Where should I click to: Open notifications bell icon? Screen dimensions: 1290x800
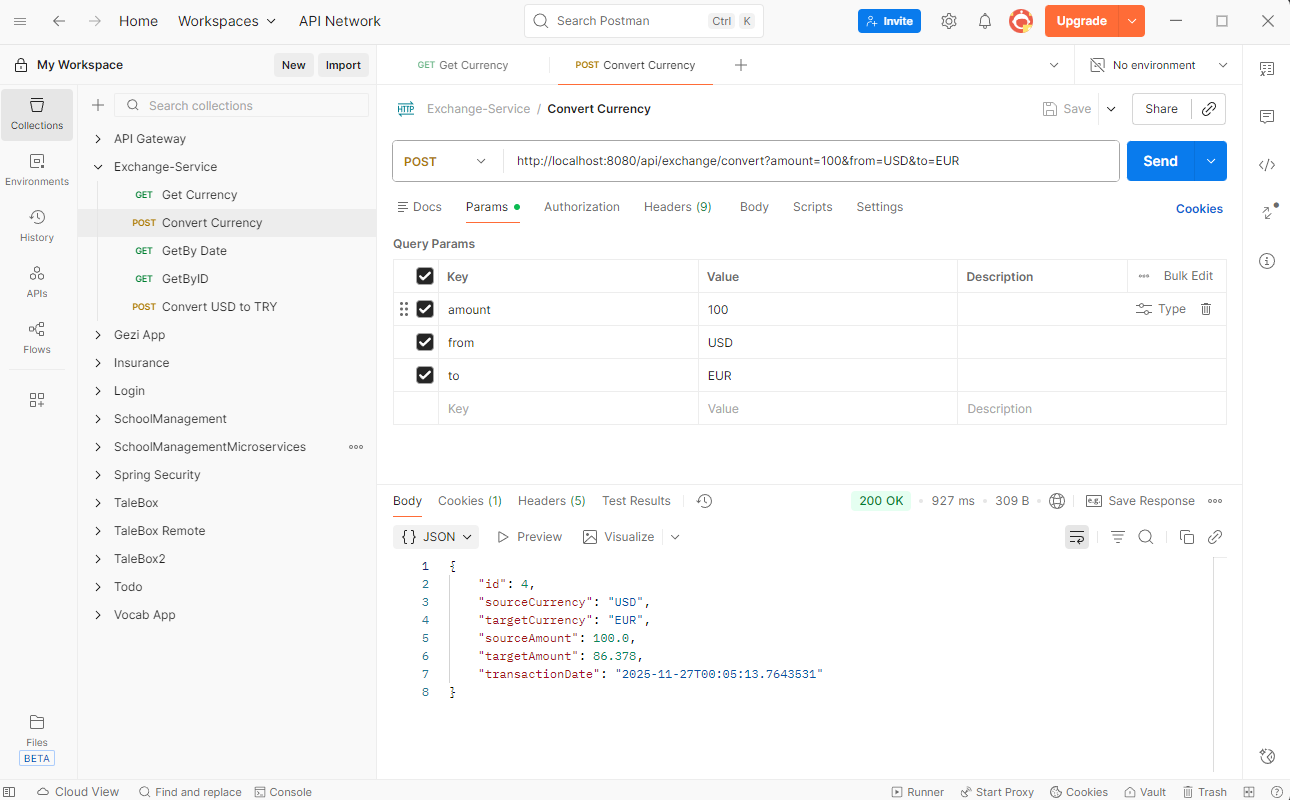(985, 21)
